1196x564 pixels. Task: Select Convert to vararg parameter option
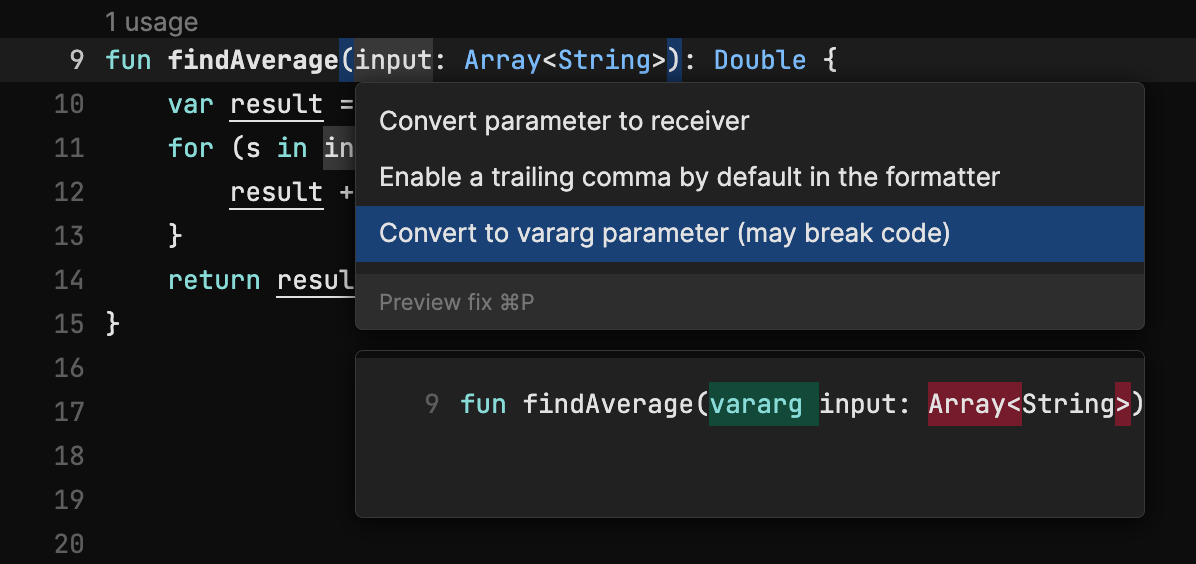coord(750,234)
